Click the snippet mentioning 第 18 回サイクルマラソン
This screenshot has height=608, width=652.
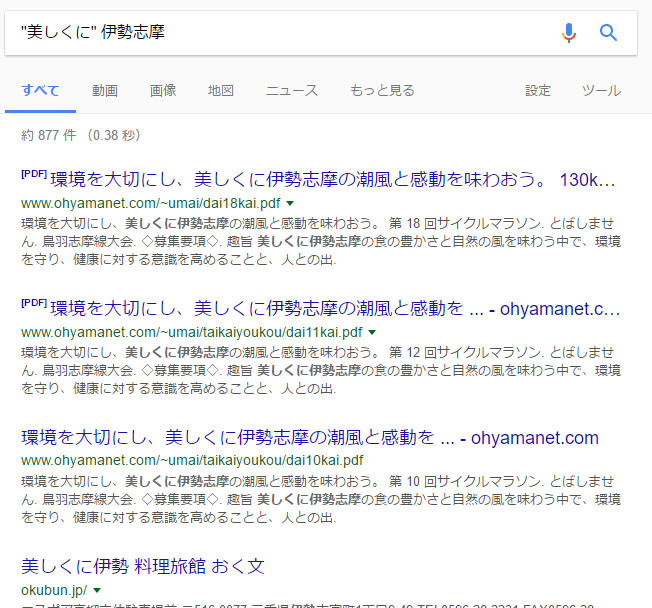tap(321, 241)
